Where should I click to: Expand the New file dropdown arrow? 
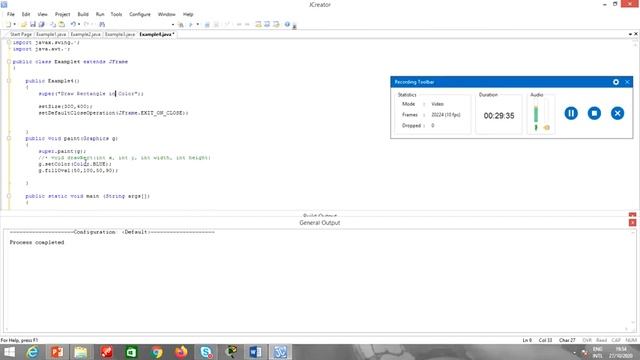point(15,24)
